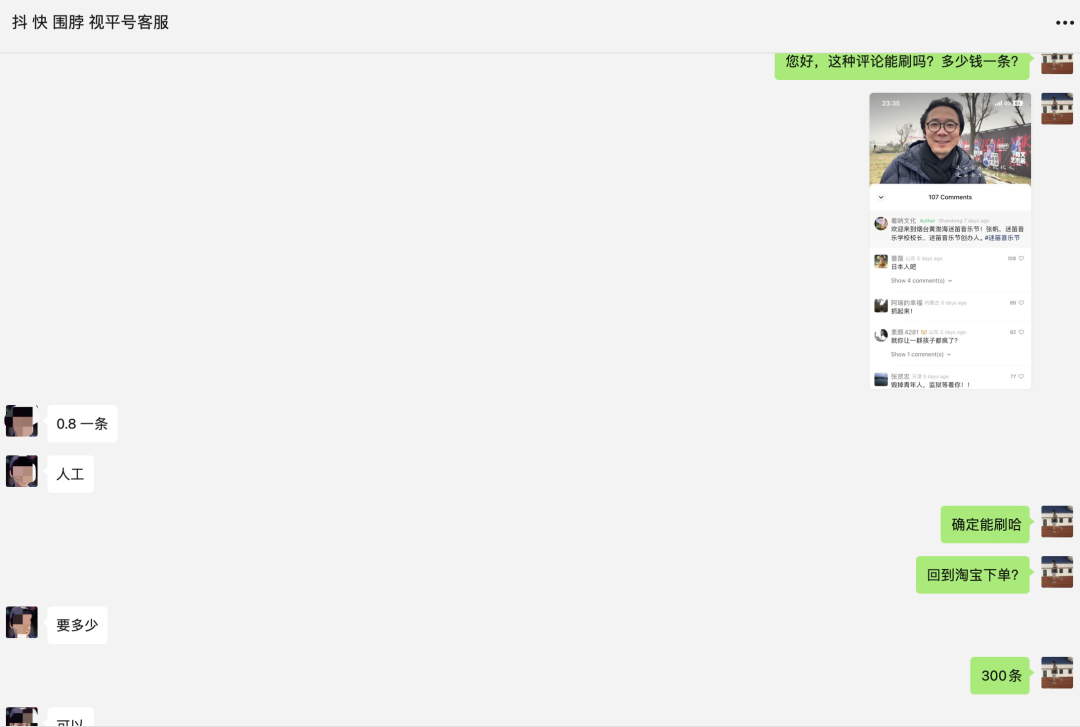This screenshot has width=1080, height=727.
Task: Click contact avatar beside '0.8 一条' message
Action: coord(21,421)
